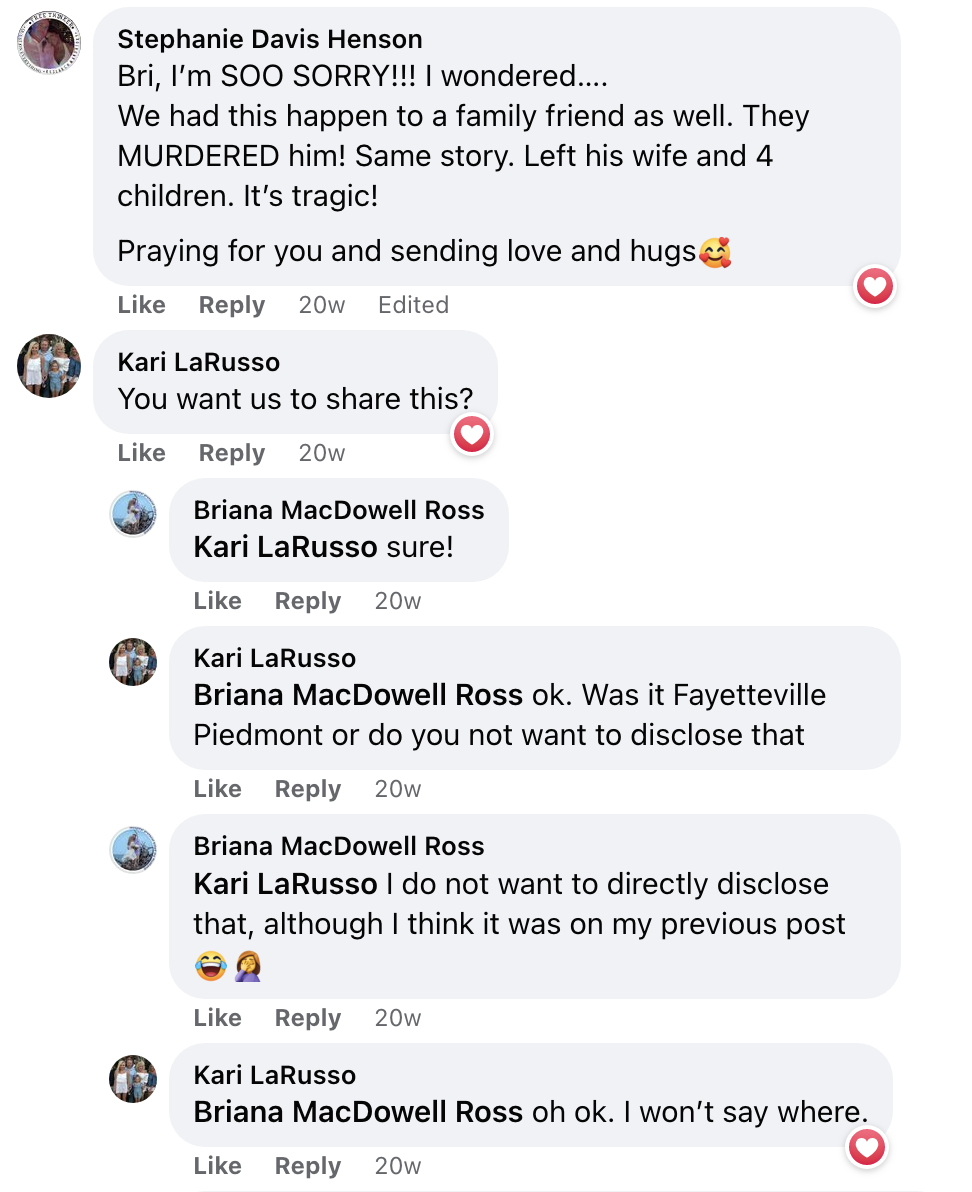
Task: Click heart reaction on Stephanie's comment
Action: coord(875,287)
